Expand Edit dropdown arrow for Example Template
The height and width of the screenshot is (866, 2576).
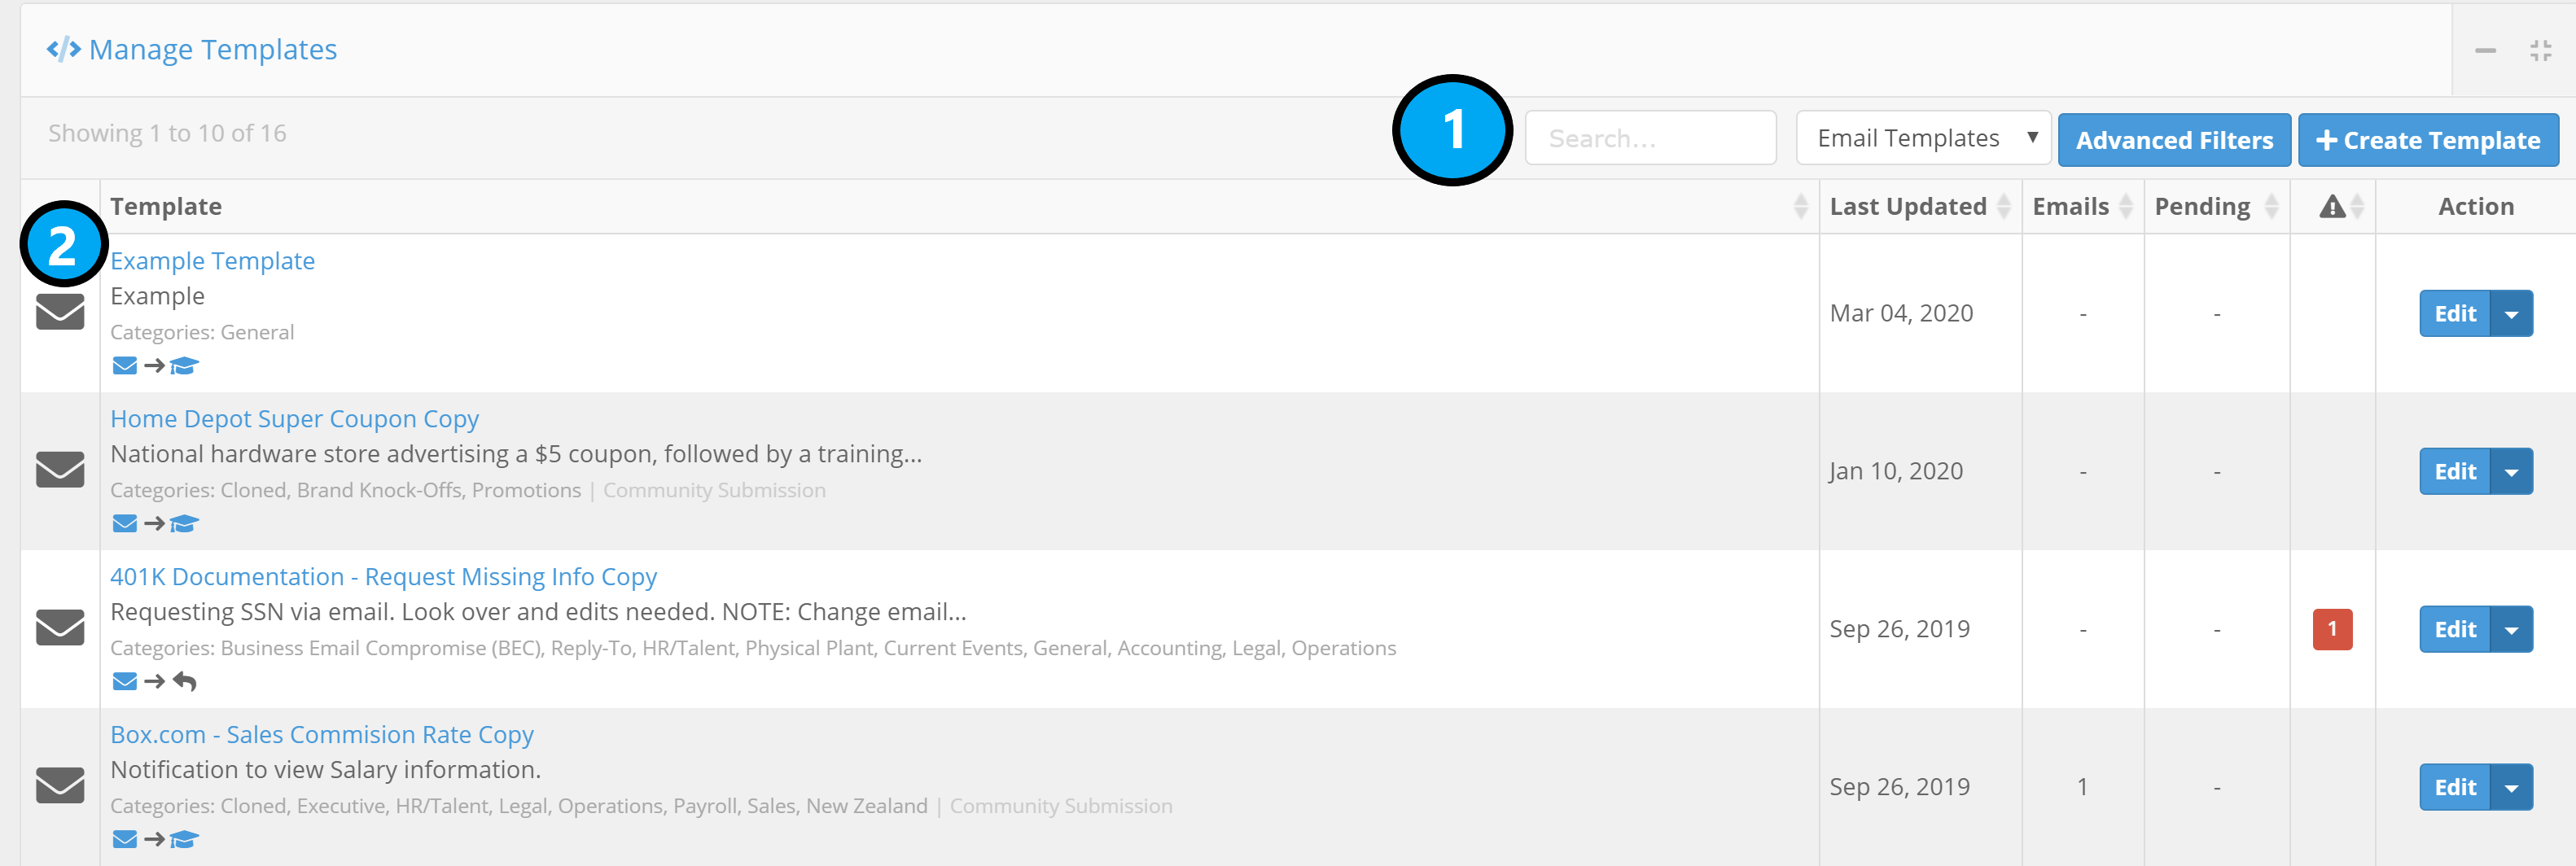point(2511,314)
